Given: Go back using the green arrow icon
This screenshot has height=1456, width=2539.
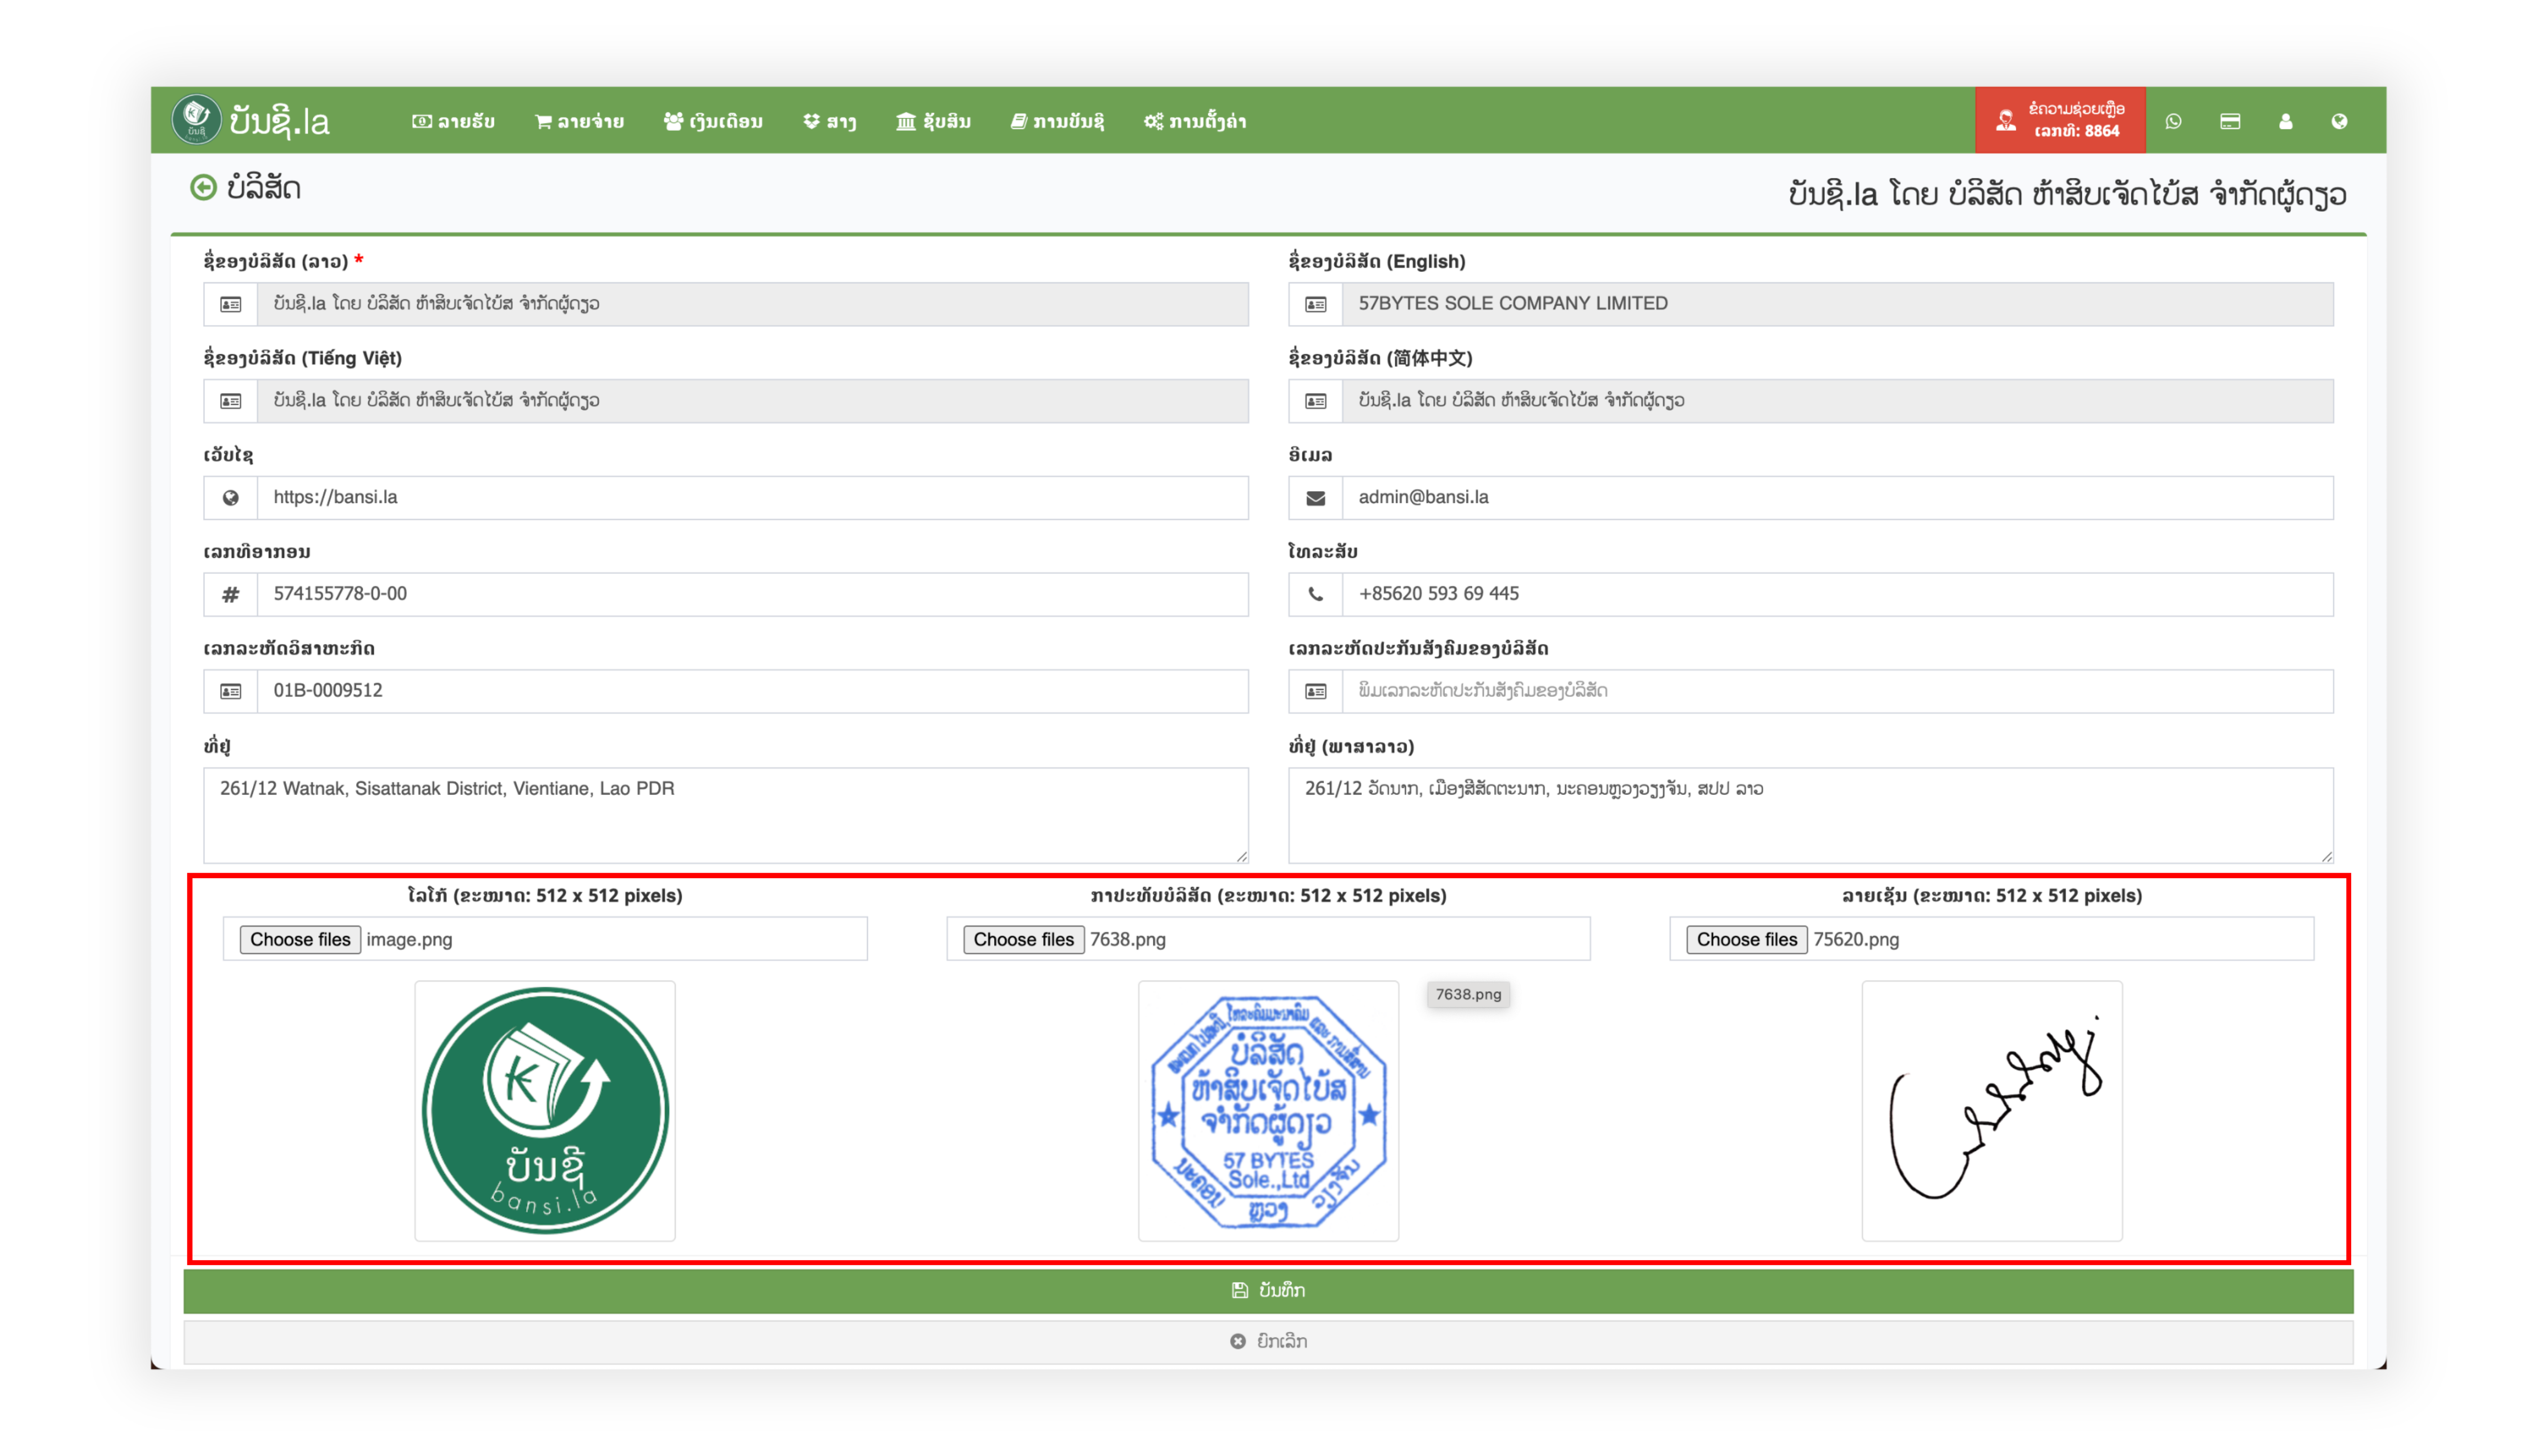Looking at the screenshot, I should coord(203,187).
